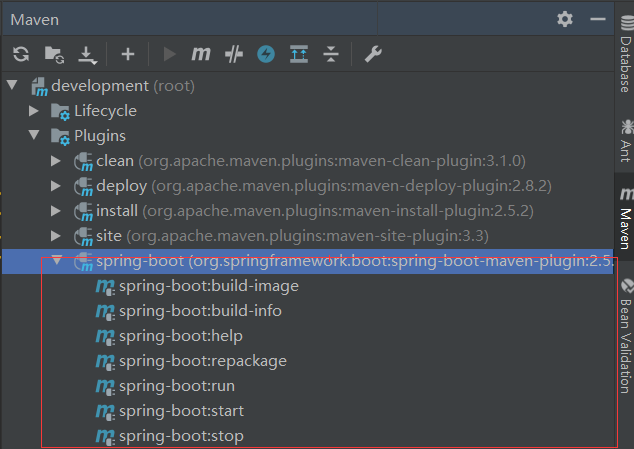Open Maven settings wrench icon
Image resolution: width=634 pixels, height=449 pixels.
(373, 54)
